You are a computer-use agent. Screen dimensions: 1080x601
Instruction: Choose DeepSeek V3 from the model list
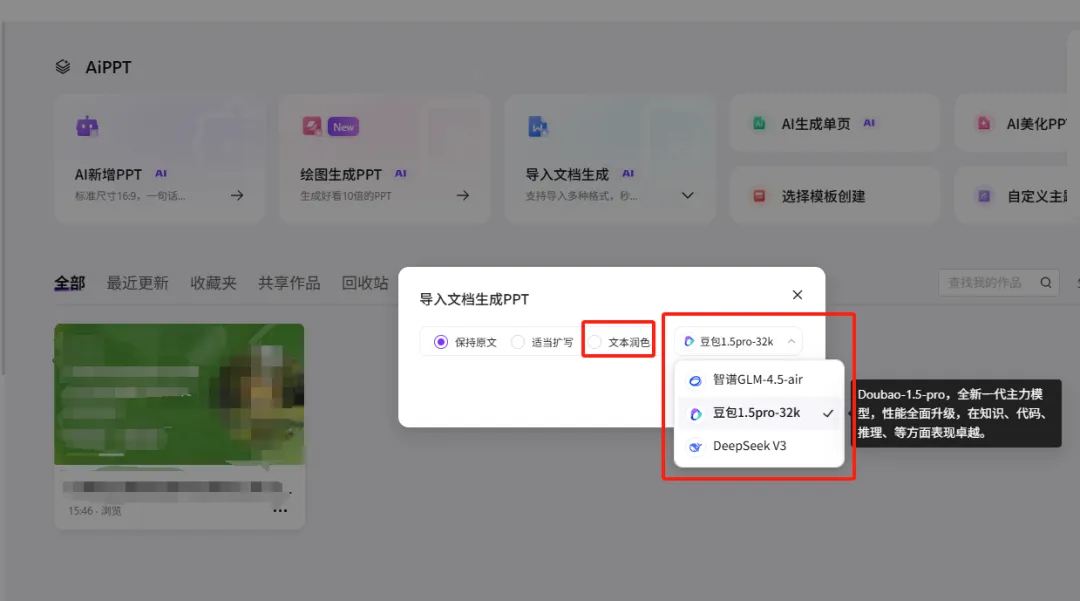pyautogui.click(x=758, y=446)
